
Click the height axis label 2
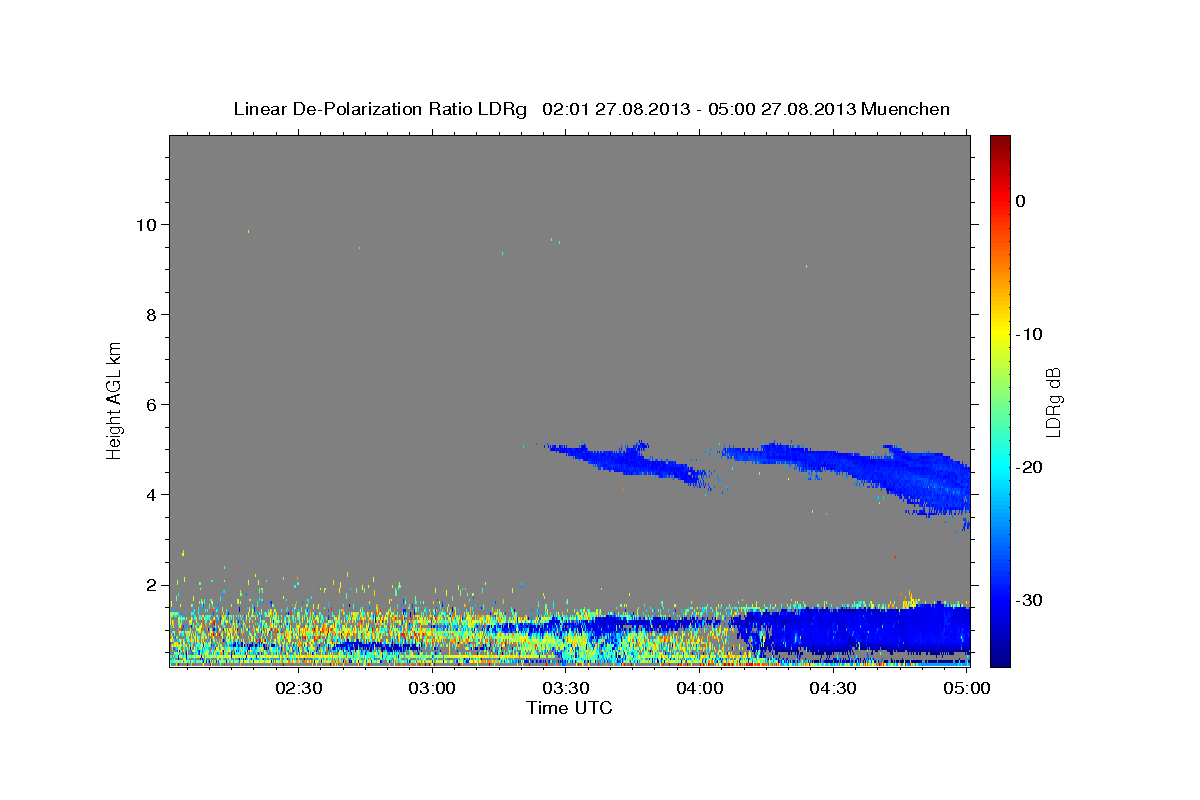click(153, 584)
